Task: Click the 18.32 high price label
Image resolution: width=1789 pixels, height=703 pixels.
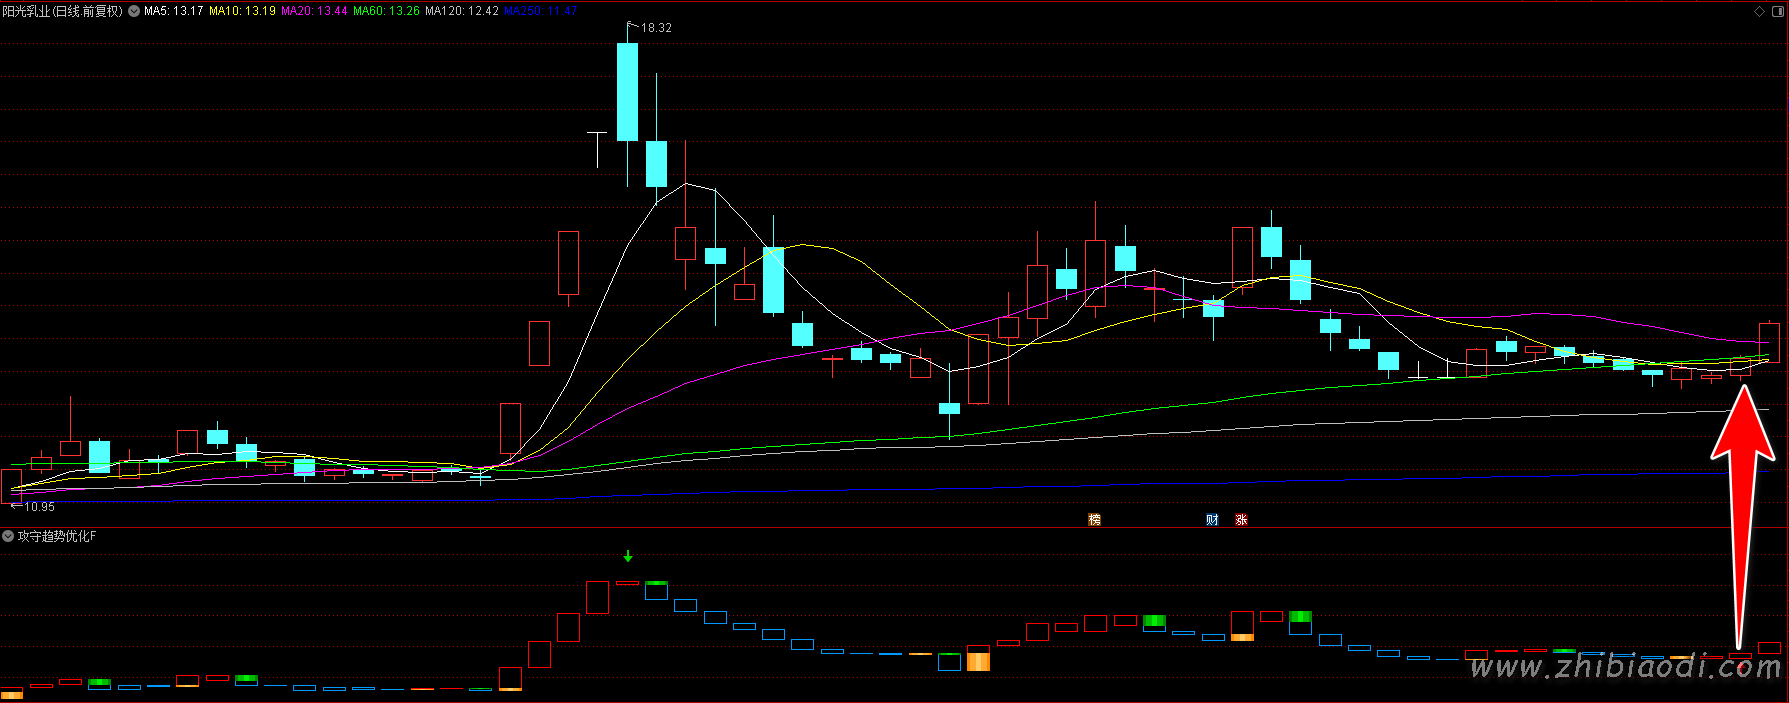Action: click(x=656, y=28)
